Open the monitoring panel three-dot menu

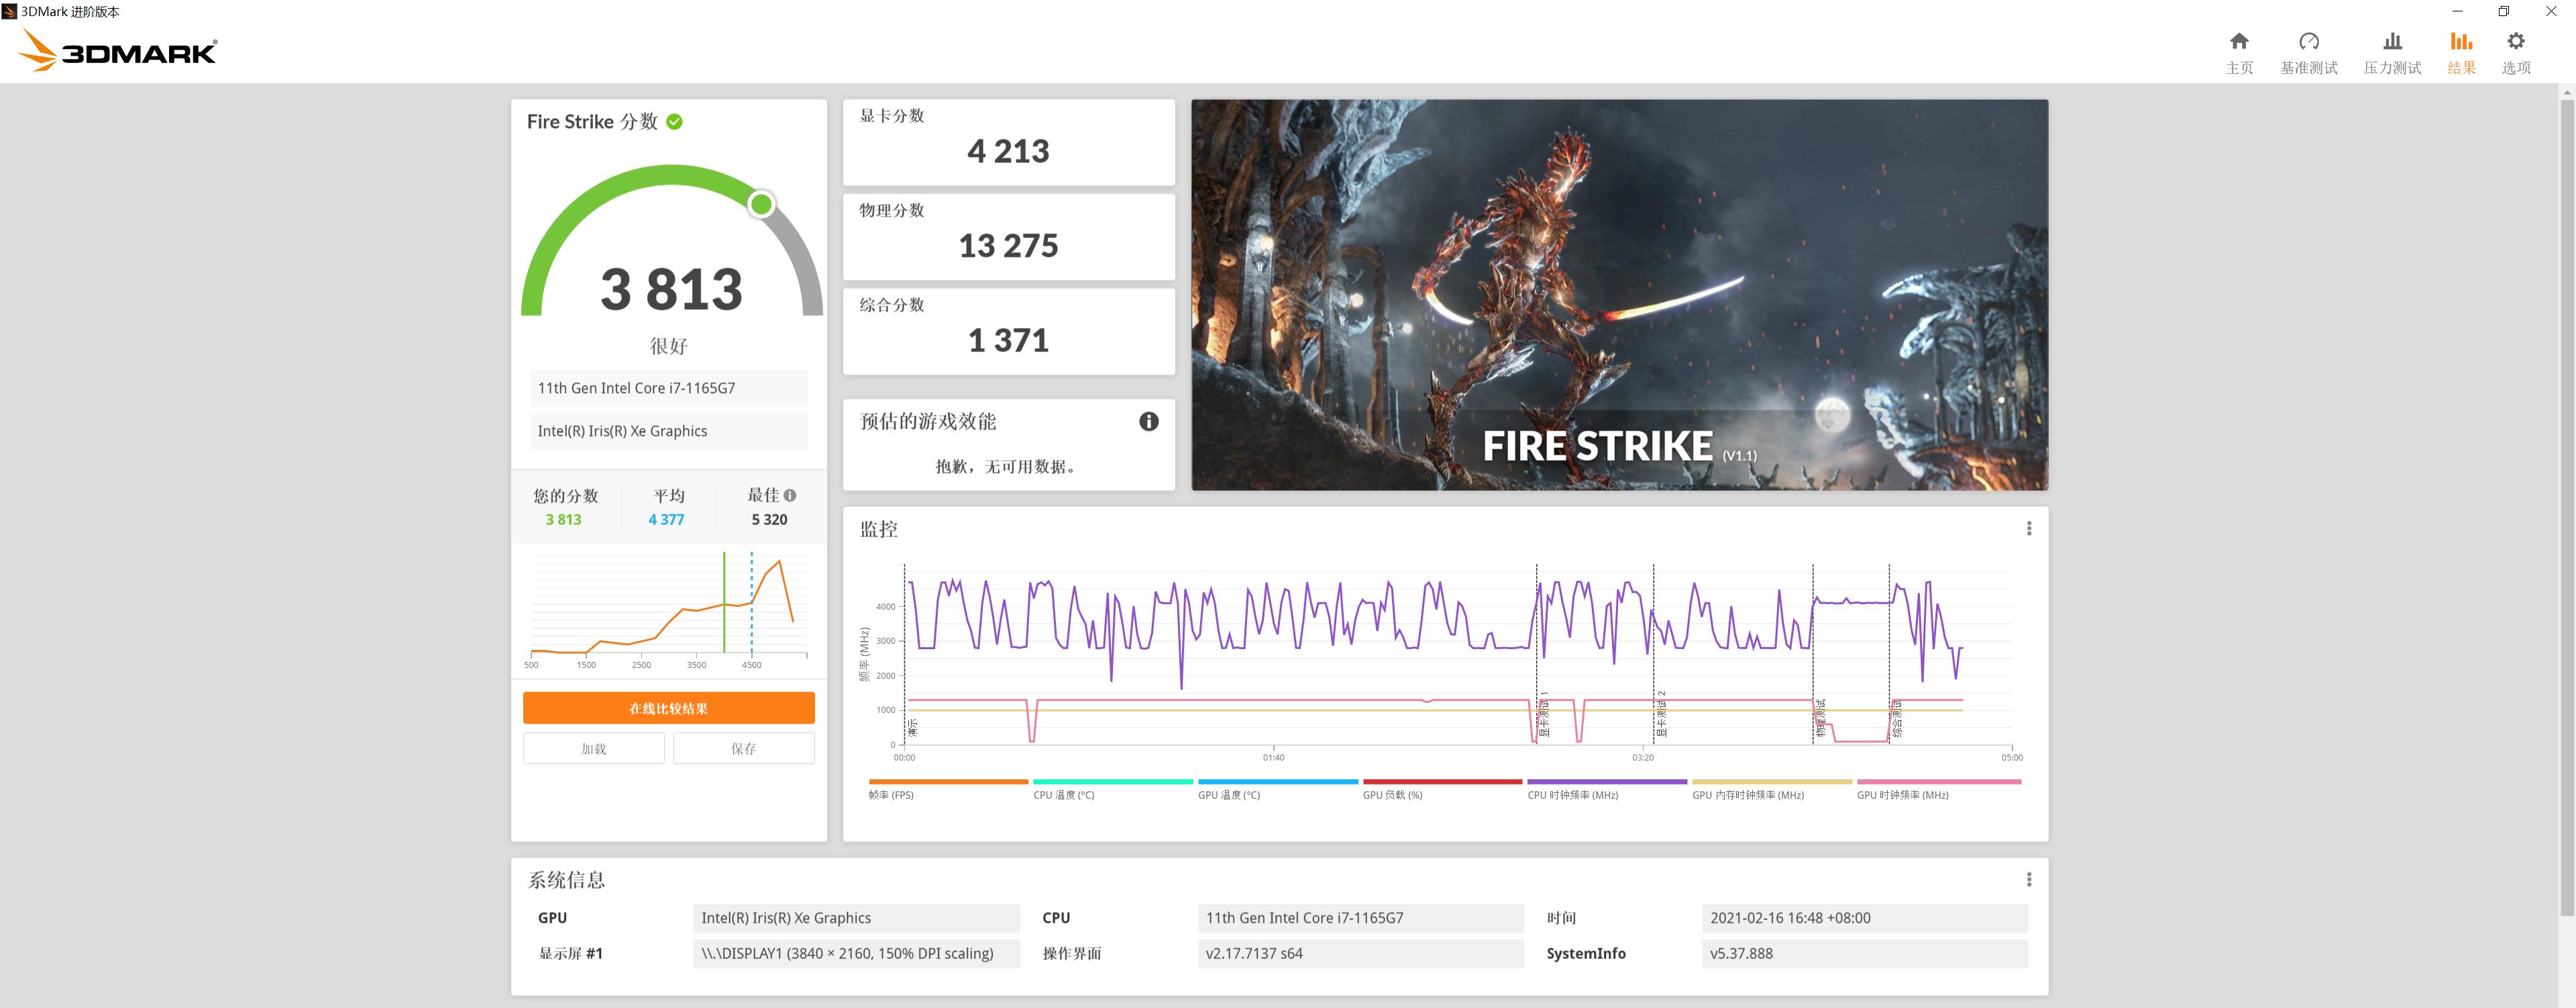(x=2028, y=528)
